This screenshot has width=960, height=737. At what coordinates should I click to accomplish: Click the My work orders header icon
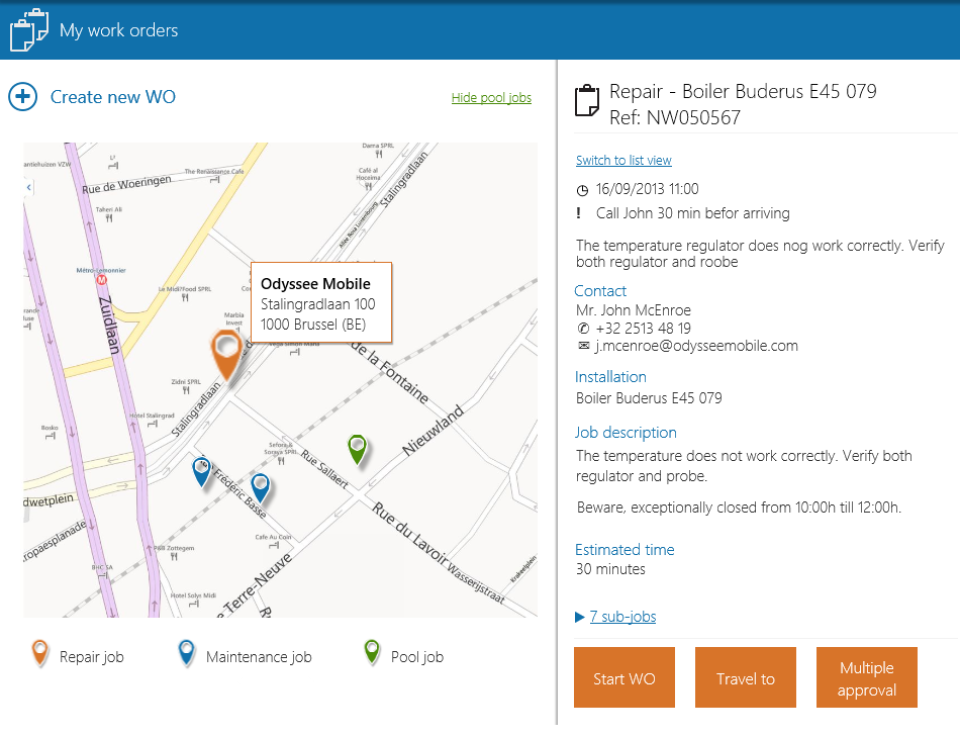tap(28, 30)
